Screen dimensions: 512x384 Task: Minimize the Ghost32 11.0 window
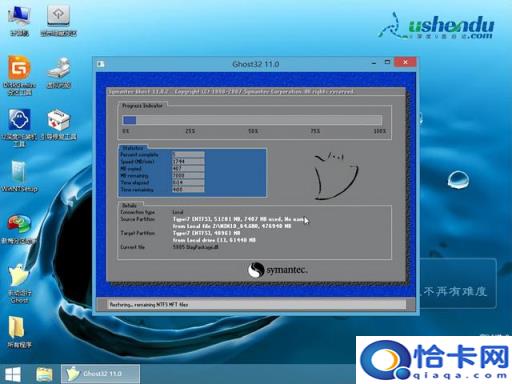coord(374,63)
